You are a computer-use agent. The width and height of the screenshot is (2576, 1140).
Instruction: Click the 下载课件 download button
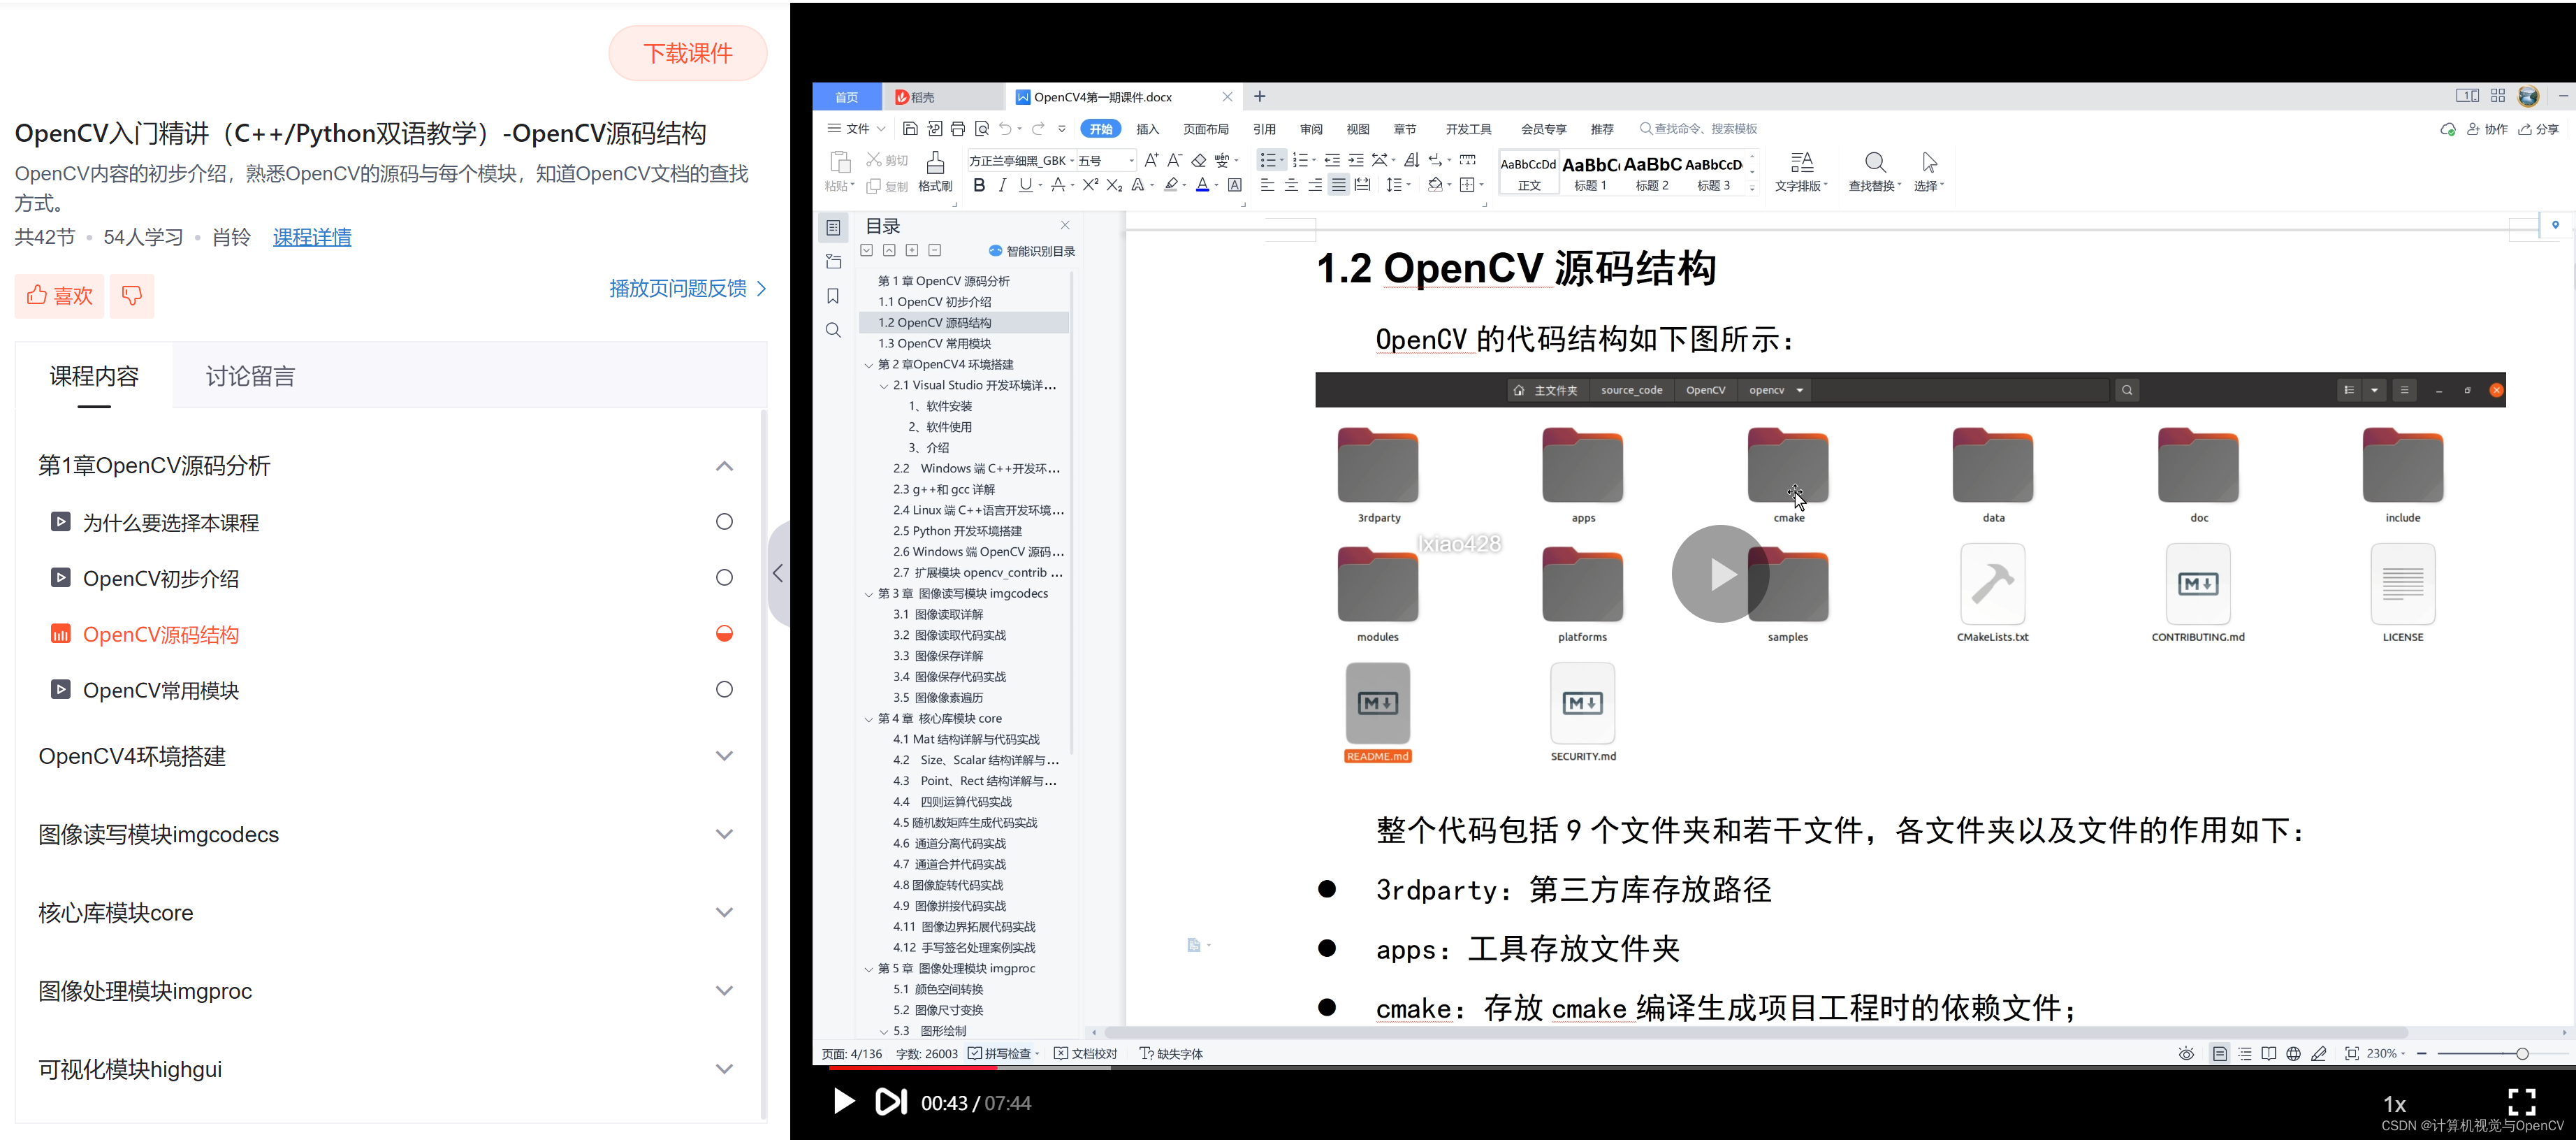pyautogui.click(x=688, y=53)
